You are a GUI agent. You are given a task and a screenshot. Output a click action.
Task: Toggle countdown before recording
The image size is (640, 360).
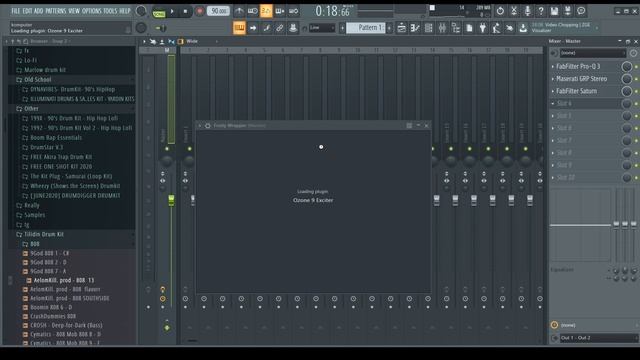[266, 11]
